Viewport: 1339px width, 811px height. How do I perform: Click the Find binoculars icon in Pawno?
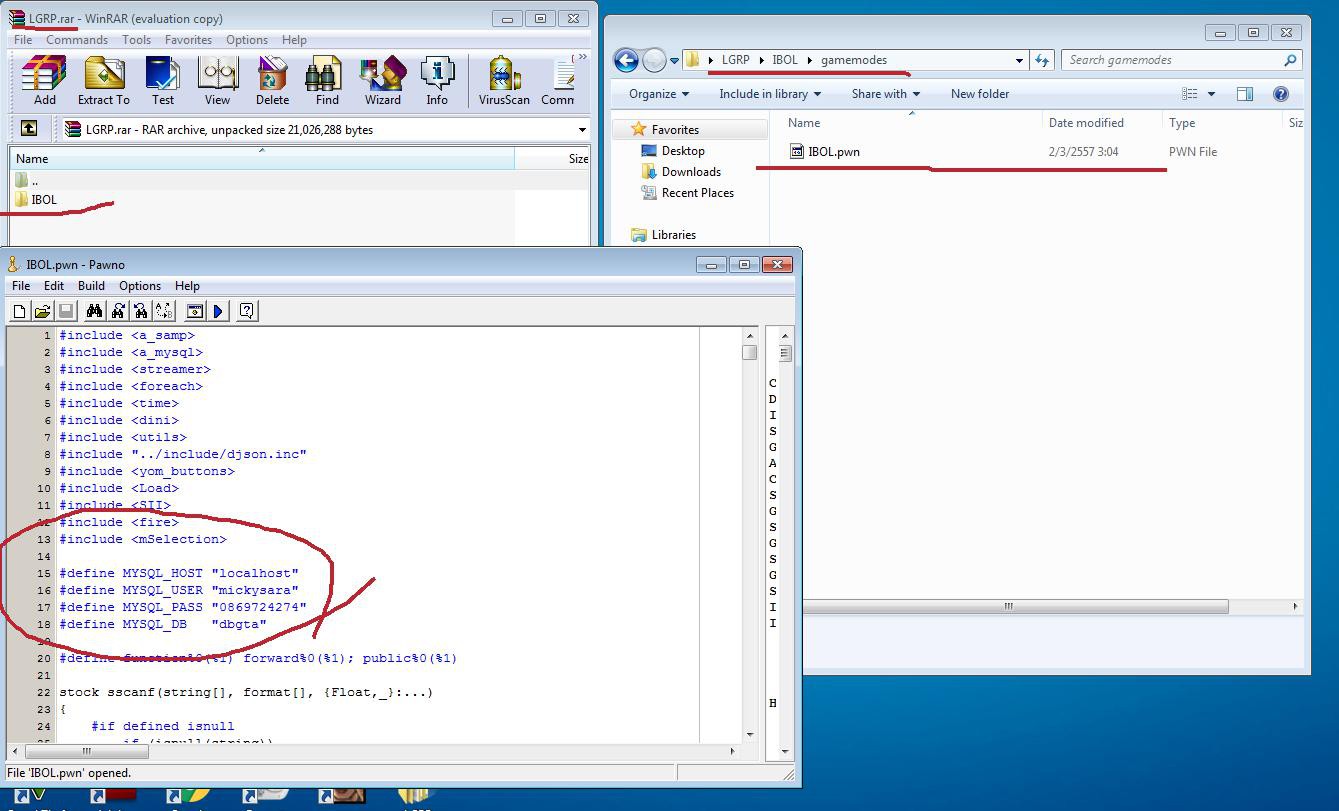click(x=94, y=311)
